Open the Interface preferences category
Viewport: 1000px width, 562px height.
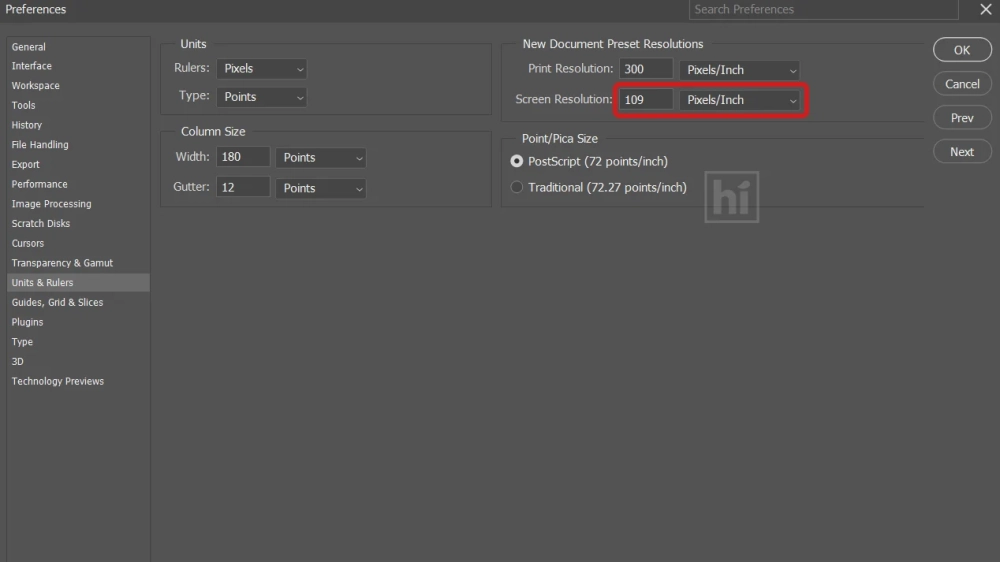pyautogui.click(x=32, y=66)
